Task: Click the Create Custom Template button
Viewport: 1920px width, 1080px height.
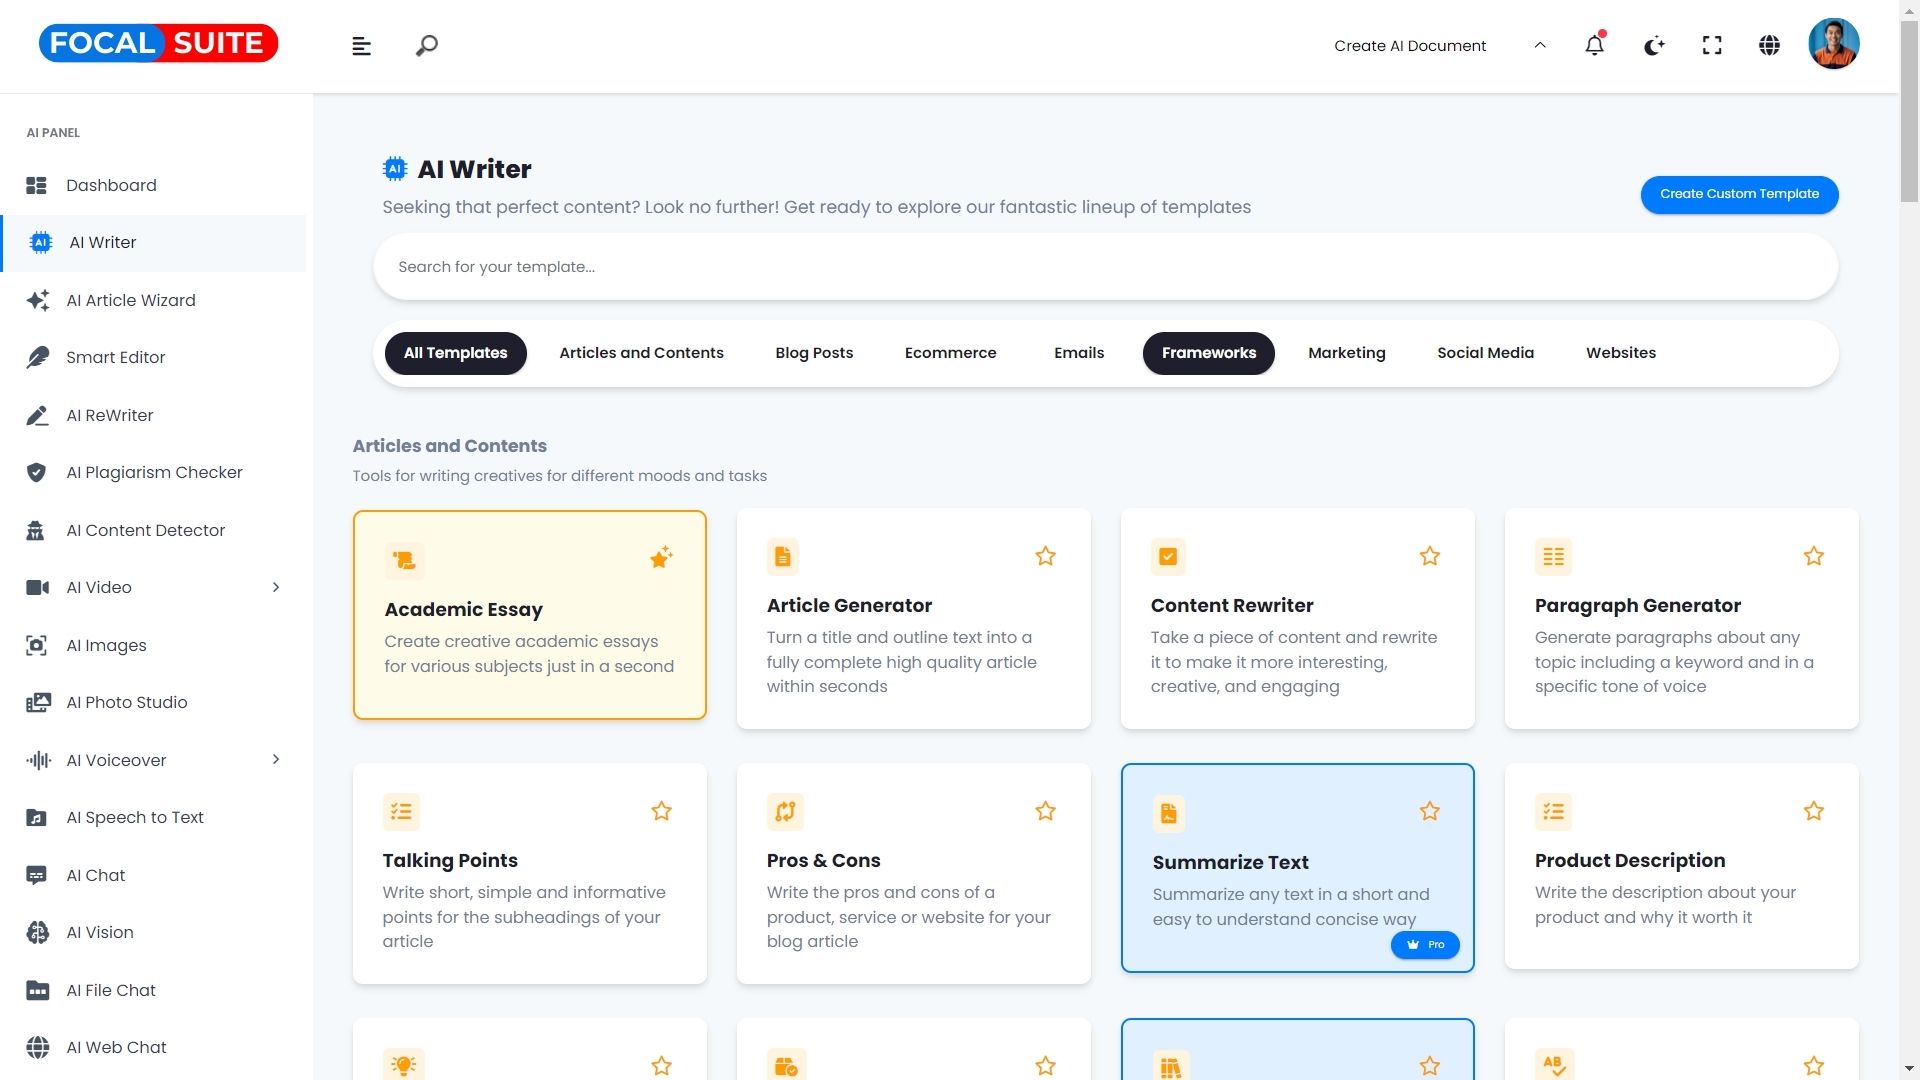Action: [1739, 194]
